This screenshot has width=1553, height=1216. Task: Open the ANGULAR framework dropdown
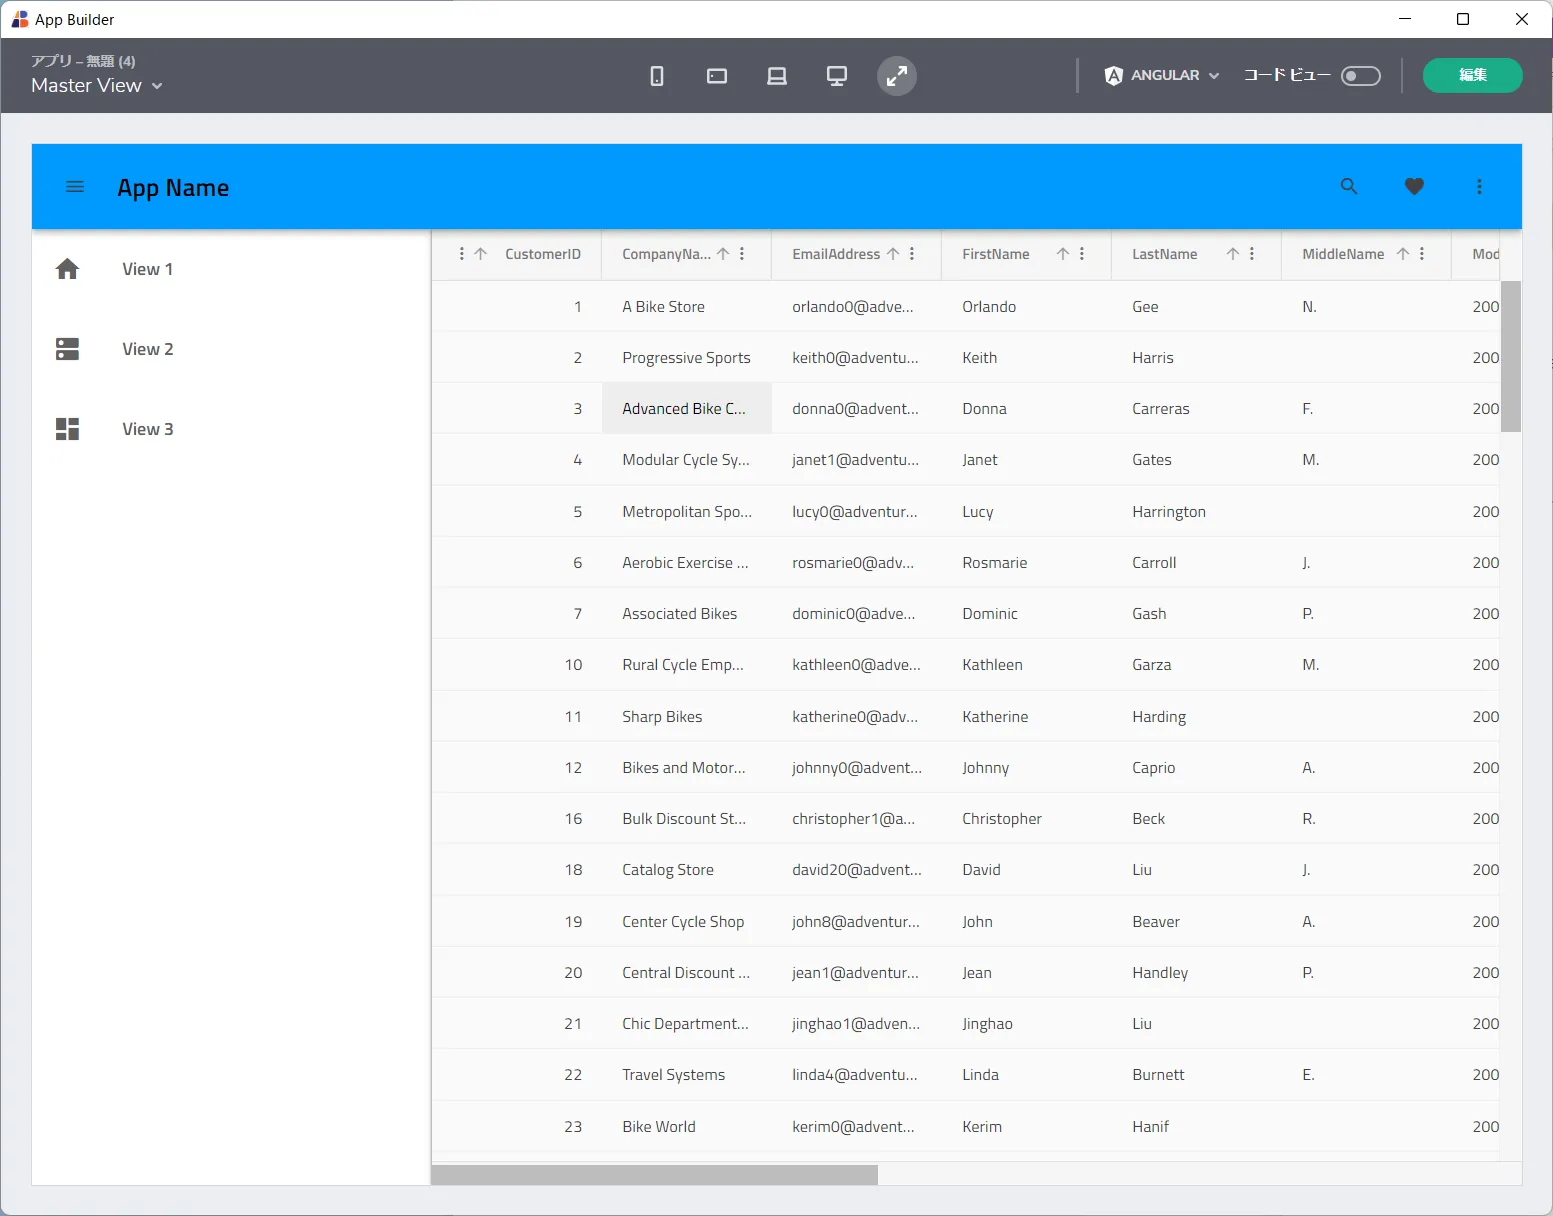(x=1162, y=76)
